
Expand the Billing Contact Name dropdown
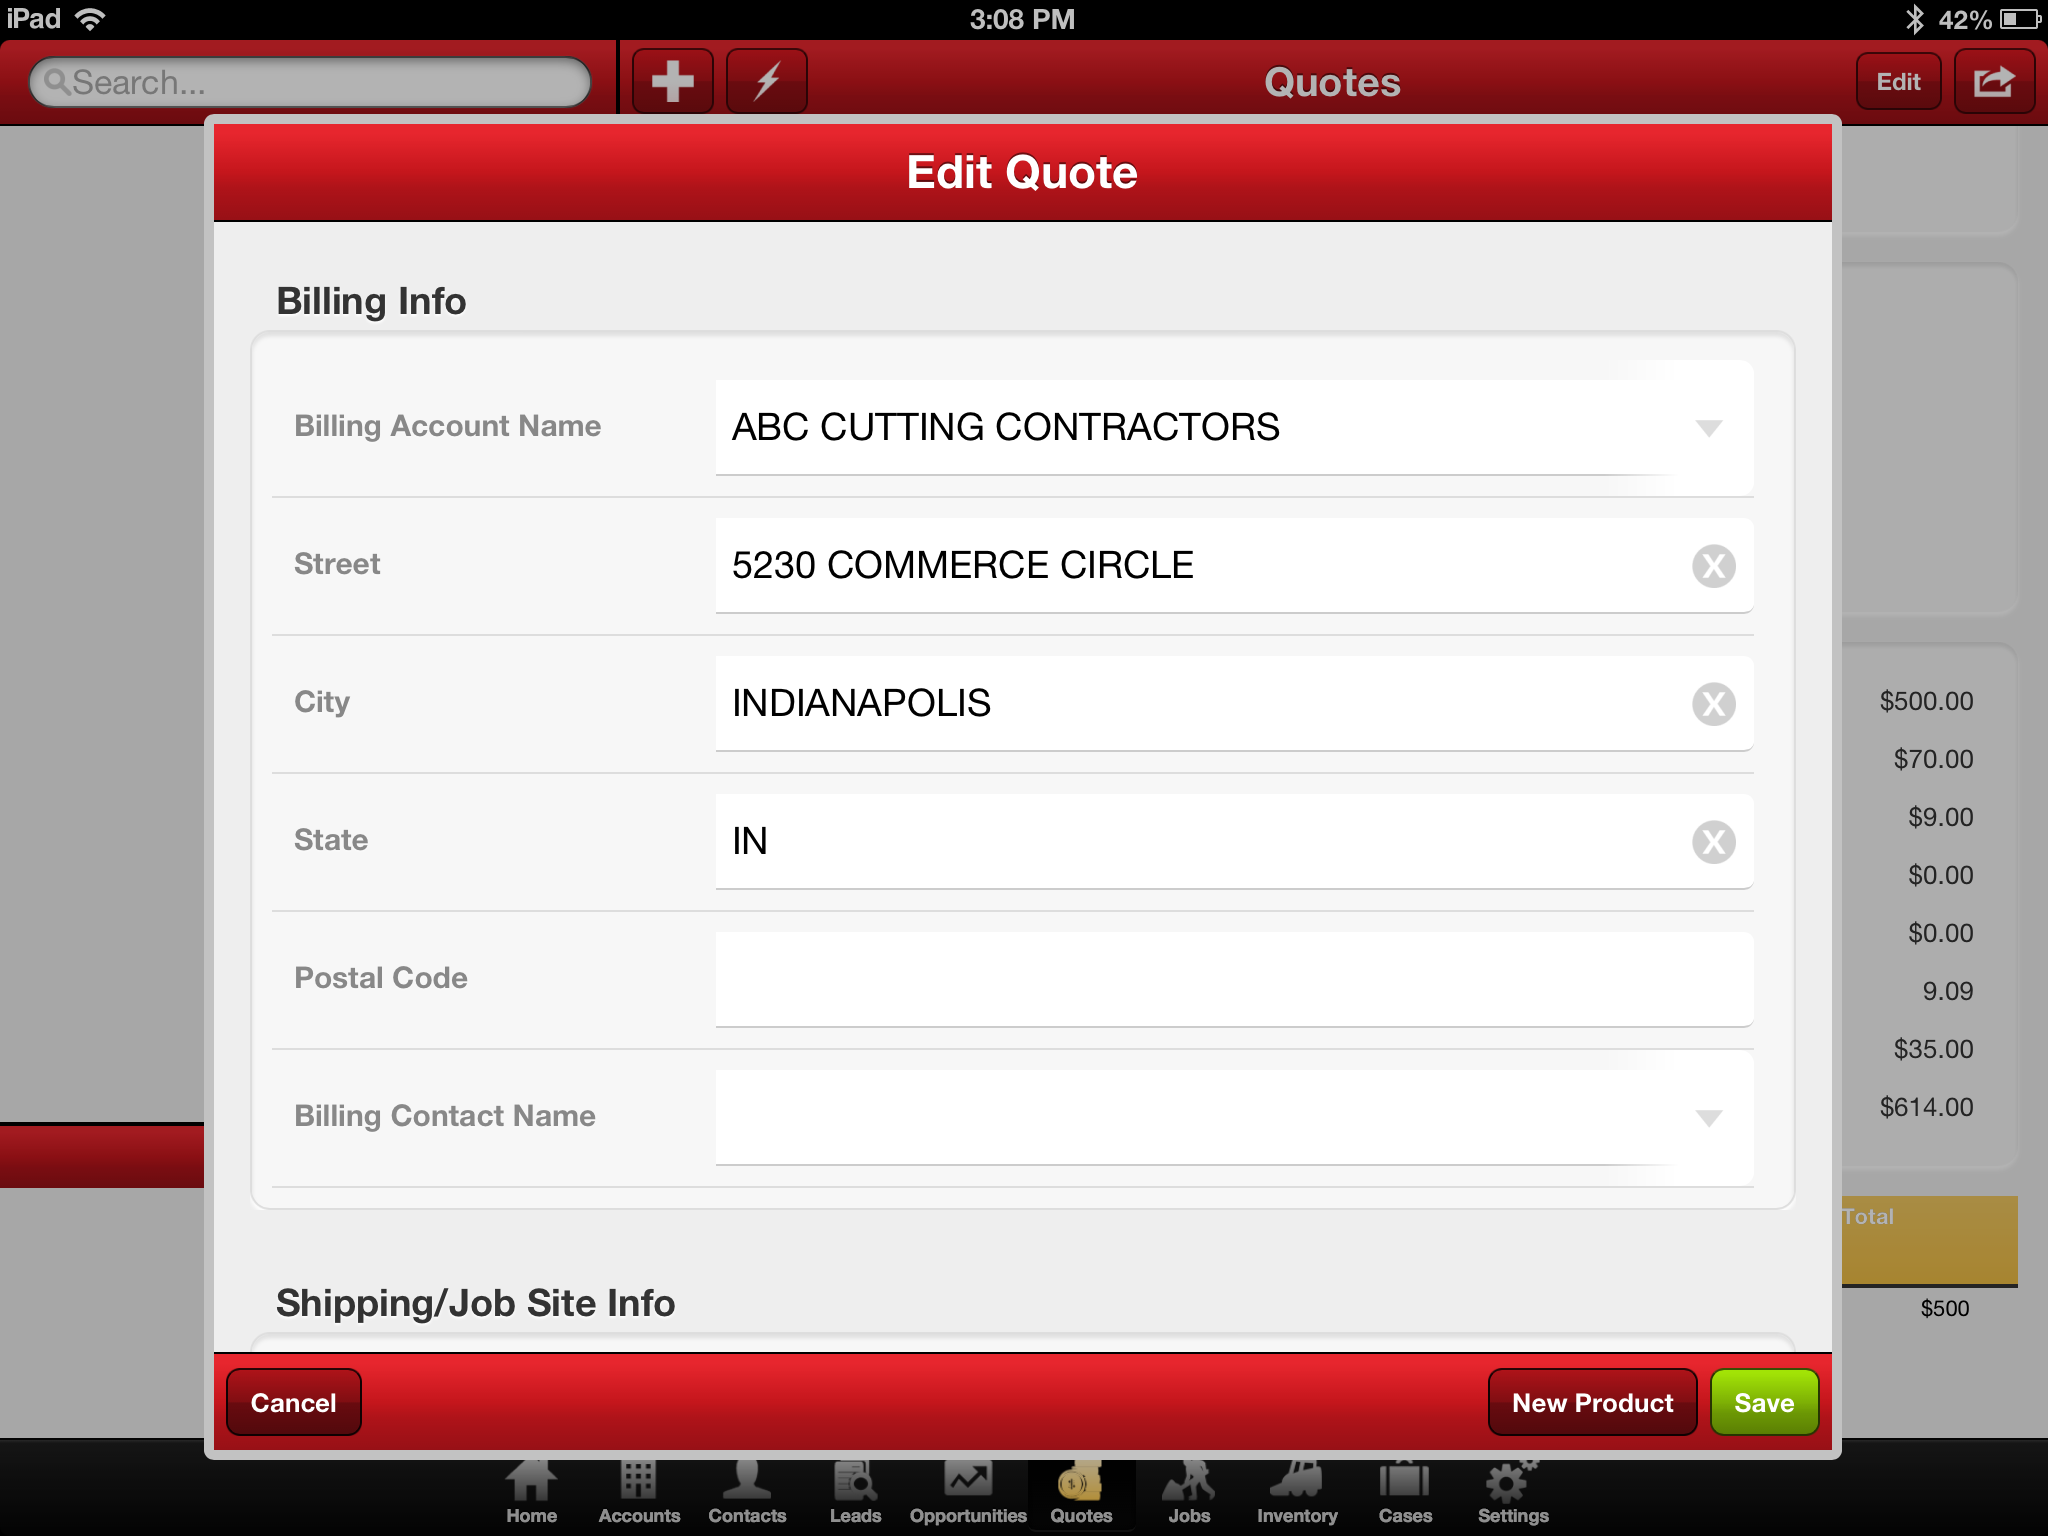(x=1708, y=1118)
